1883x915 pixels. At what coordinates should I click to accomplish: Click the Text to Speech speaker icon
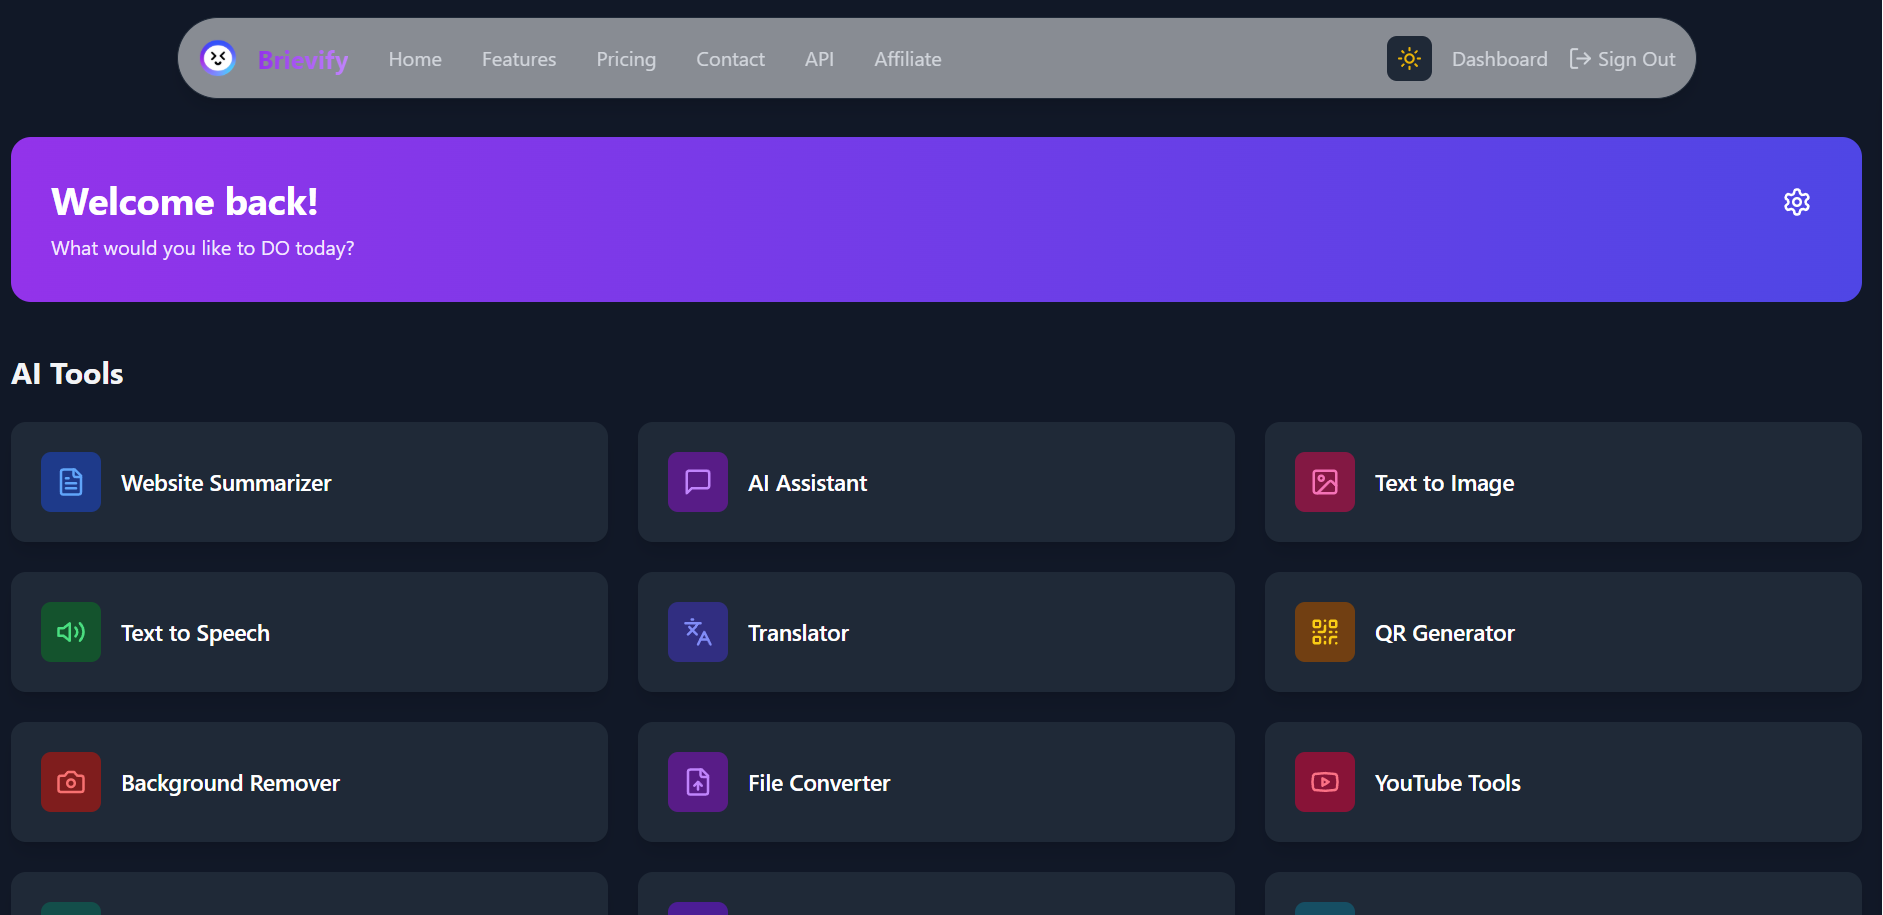tap(71, 632)
